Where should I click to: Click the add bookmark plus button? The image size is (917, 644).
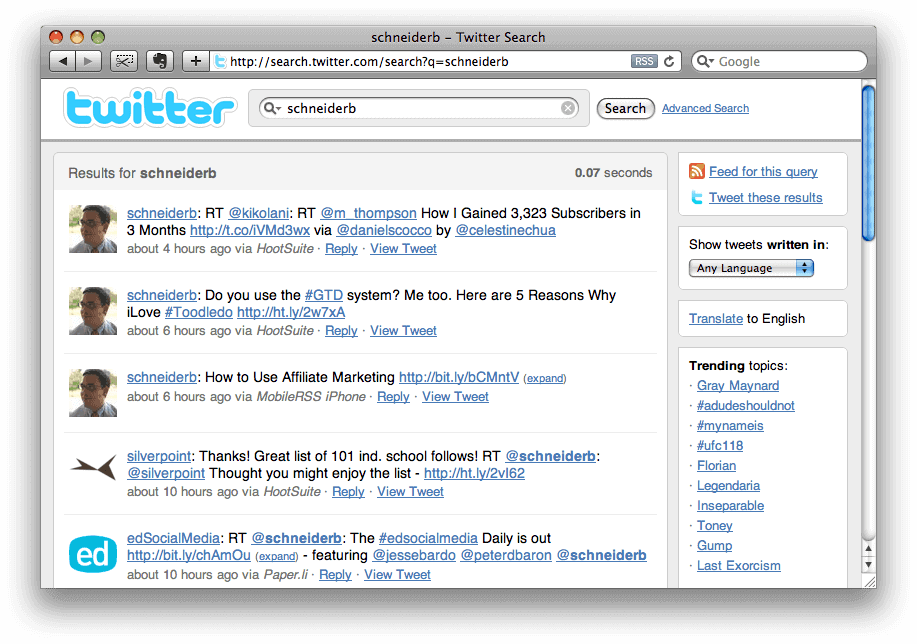196,61
